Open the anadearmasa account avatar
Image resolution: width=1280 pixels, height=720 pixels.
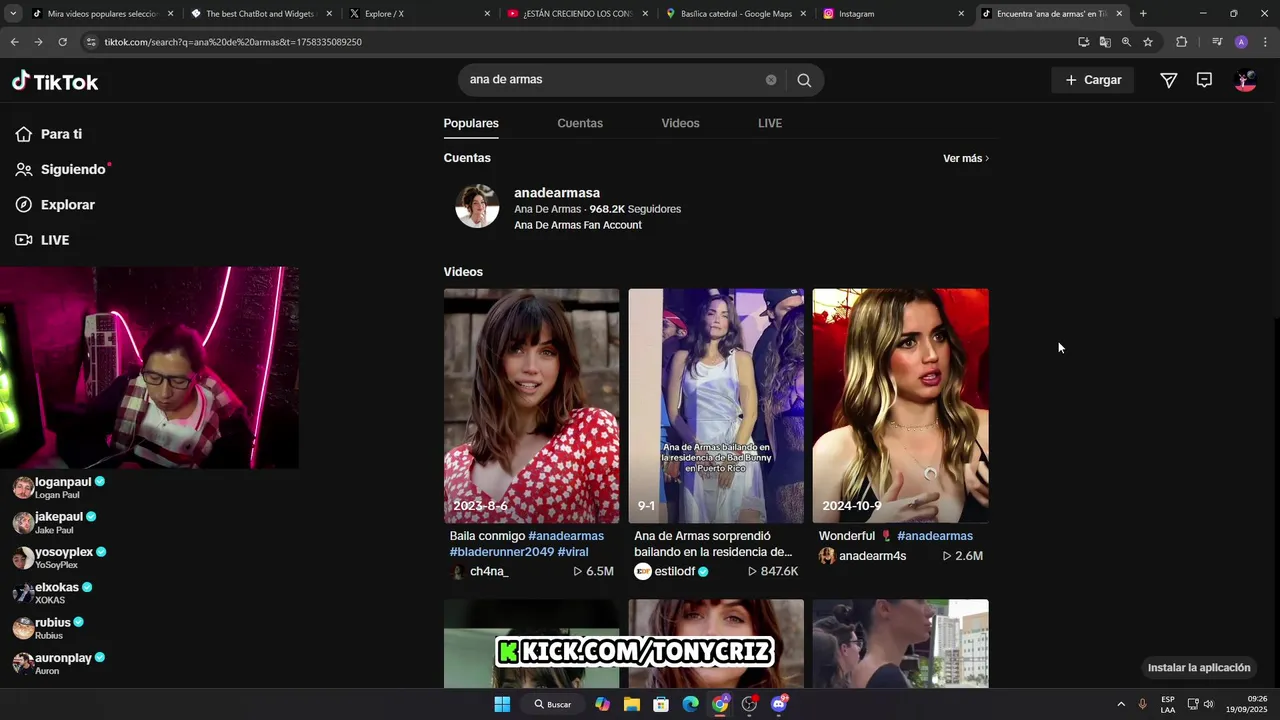pyautogui.click(x=477, y=206)
